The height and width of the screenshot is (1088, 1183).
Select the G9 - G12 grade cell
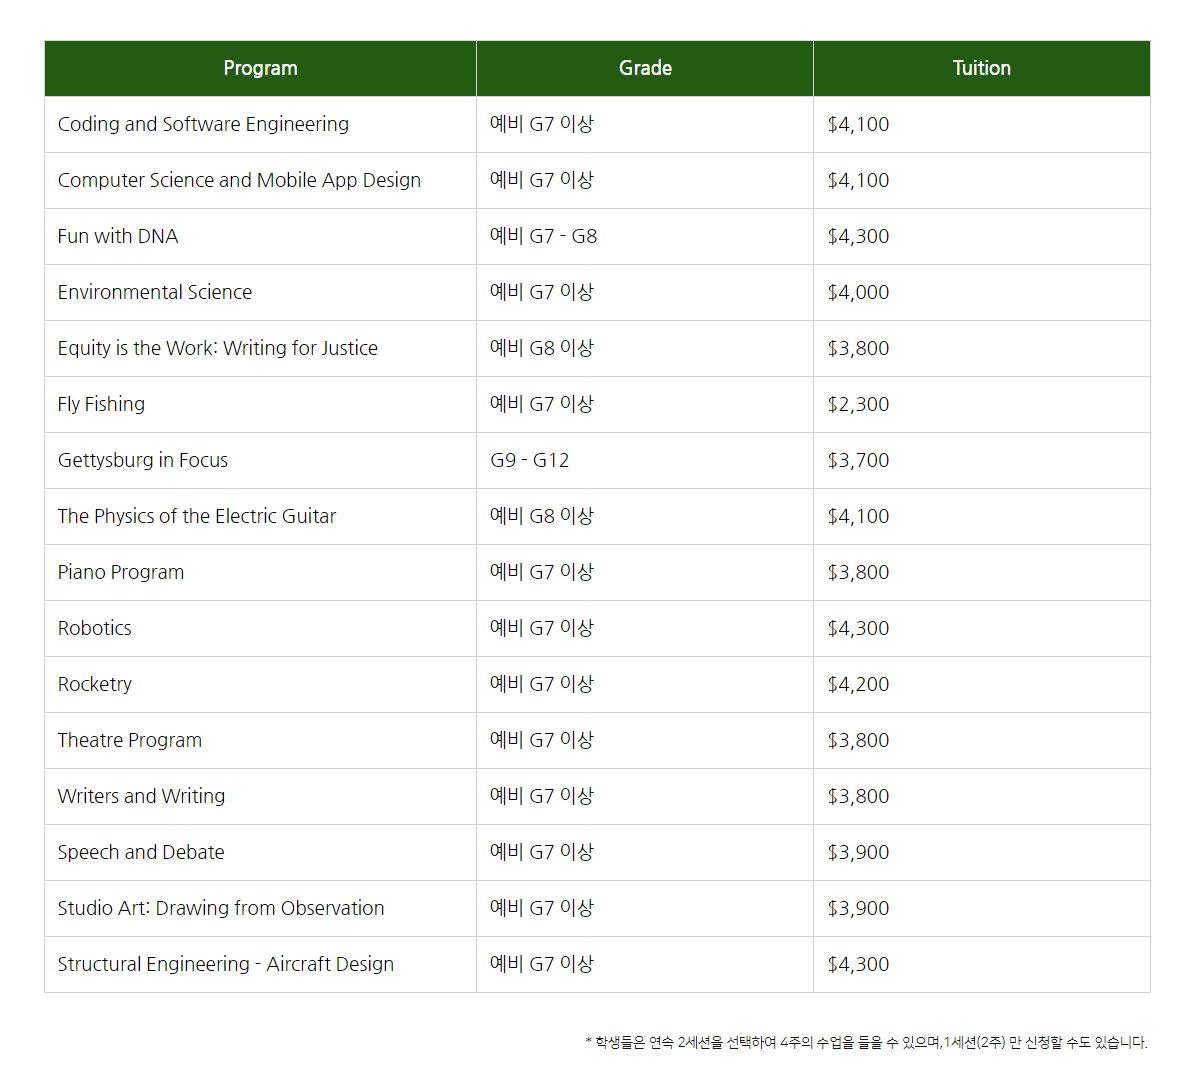(x=529, y=460)
